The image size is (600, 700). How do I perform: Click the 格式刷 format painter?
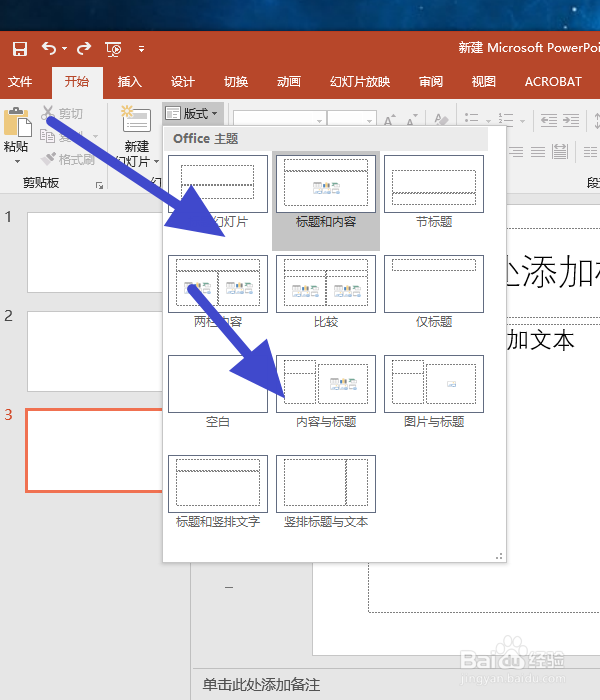point(68,159)
